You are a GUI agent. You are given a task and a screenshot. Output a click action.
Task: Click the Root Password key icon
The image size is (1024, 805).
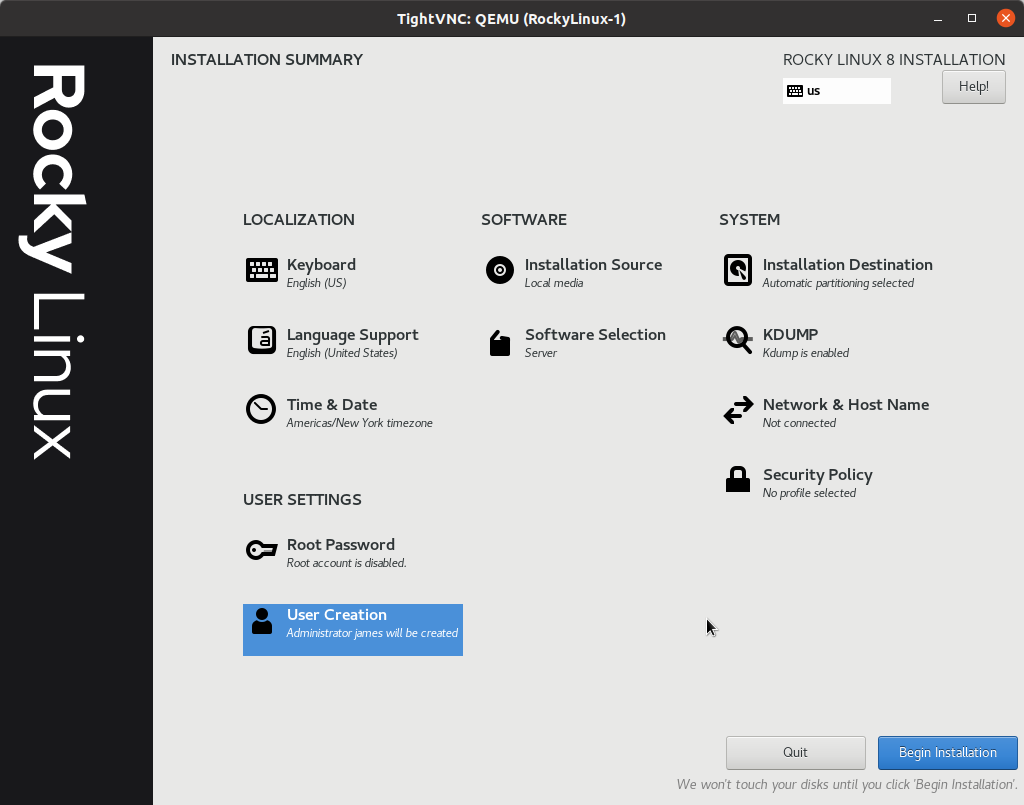[261, 550]
